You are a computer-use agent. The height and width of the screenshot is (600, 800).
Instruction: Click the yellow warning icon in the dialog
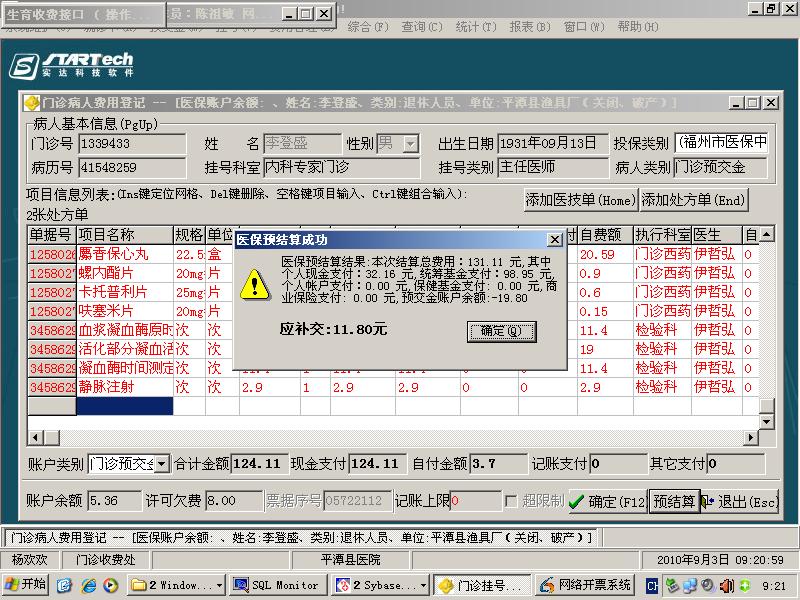click(x=255, y=285)
